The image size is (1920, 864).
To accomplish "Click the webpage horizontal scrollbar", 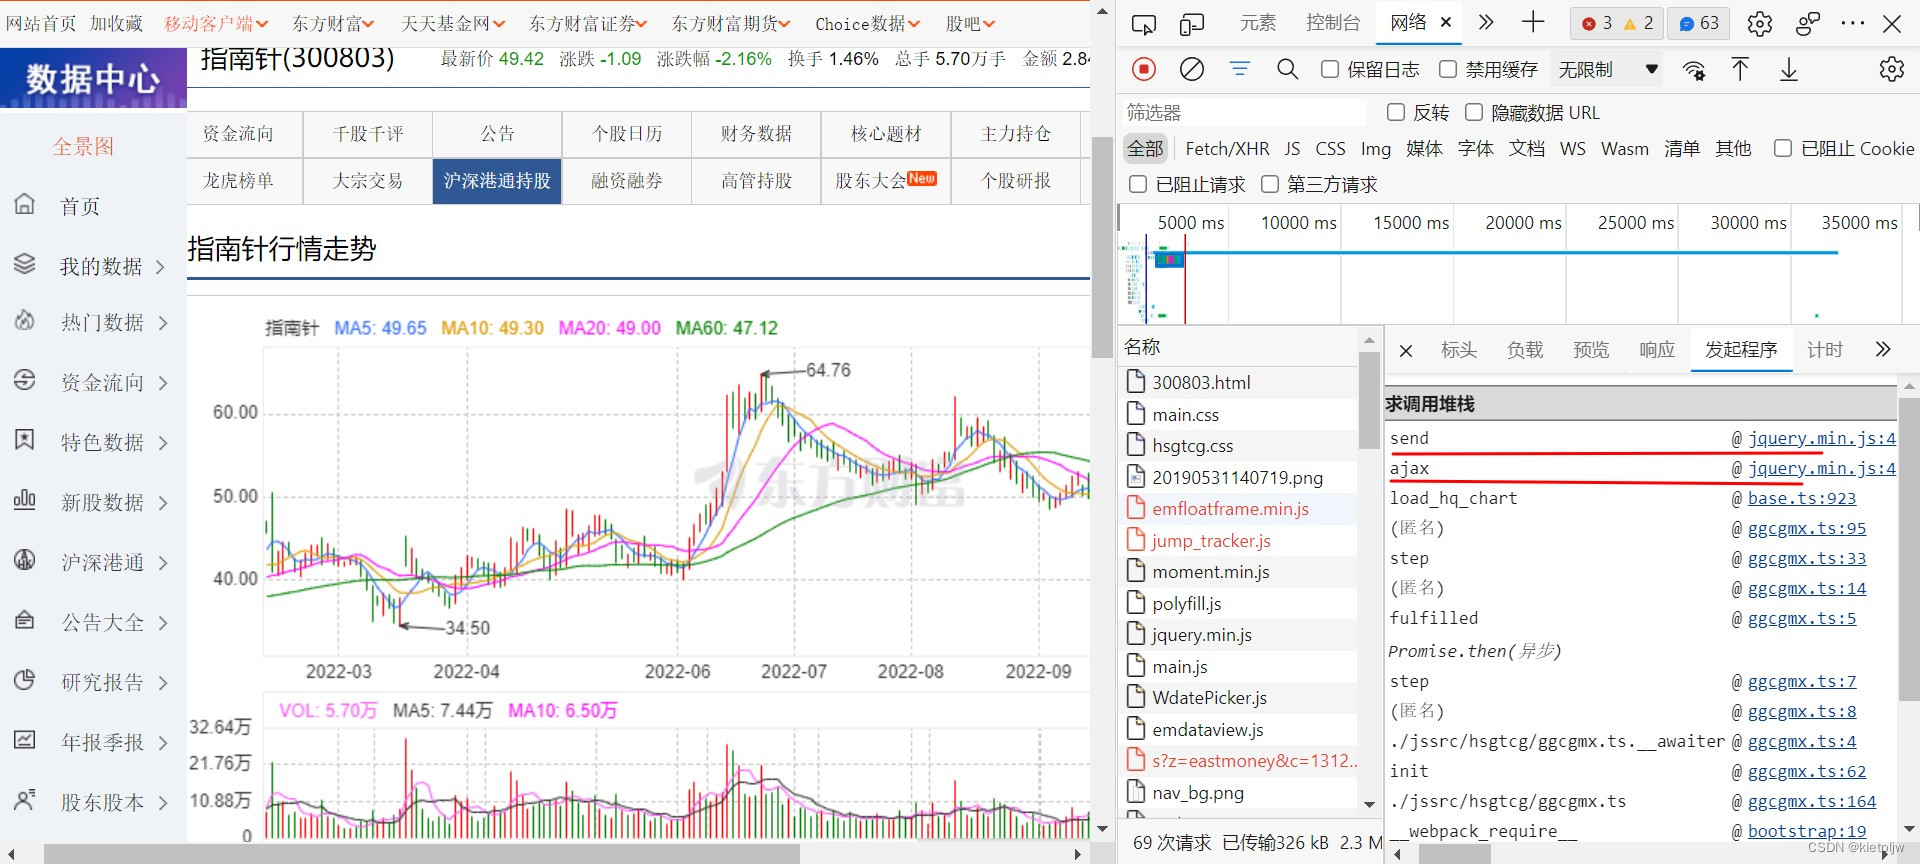I will (x=421, y=854).
